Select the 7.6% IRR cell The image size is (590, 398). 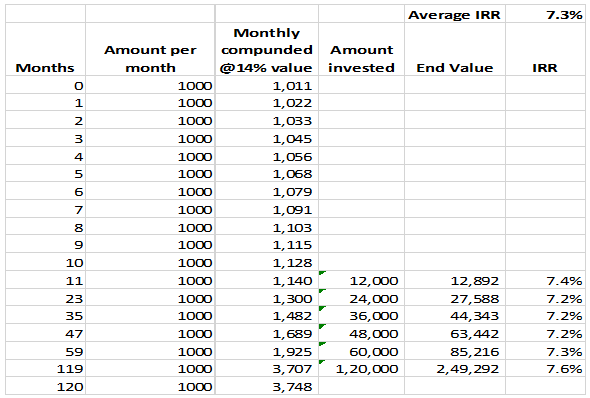[545, 368]
